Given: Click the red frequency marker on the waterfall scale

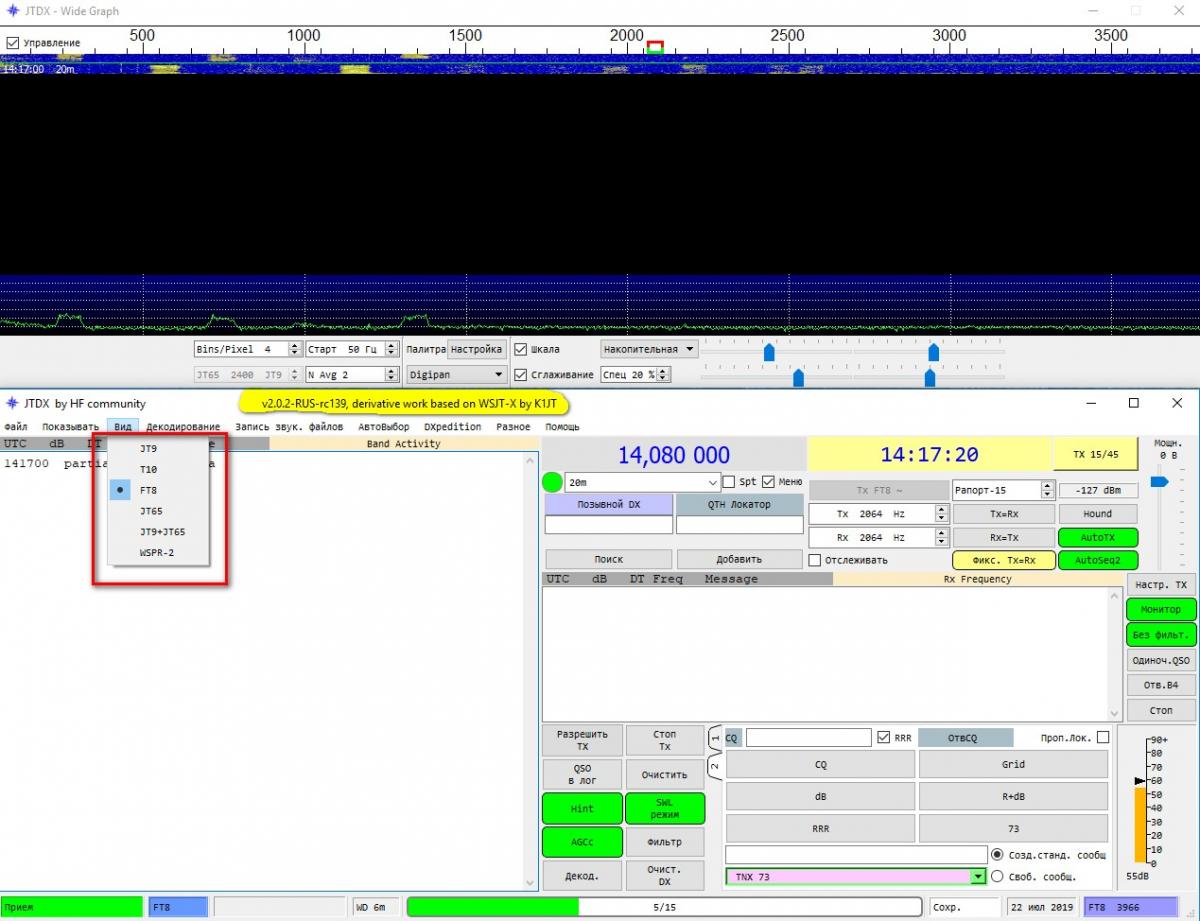Looking at the screenshot, I should tap(655, 46).
